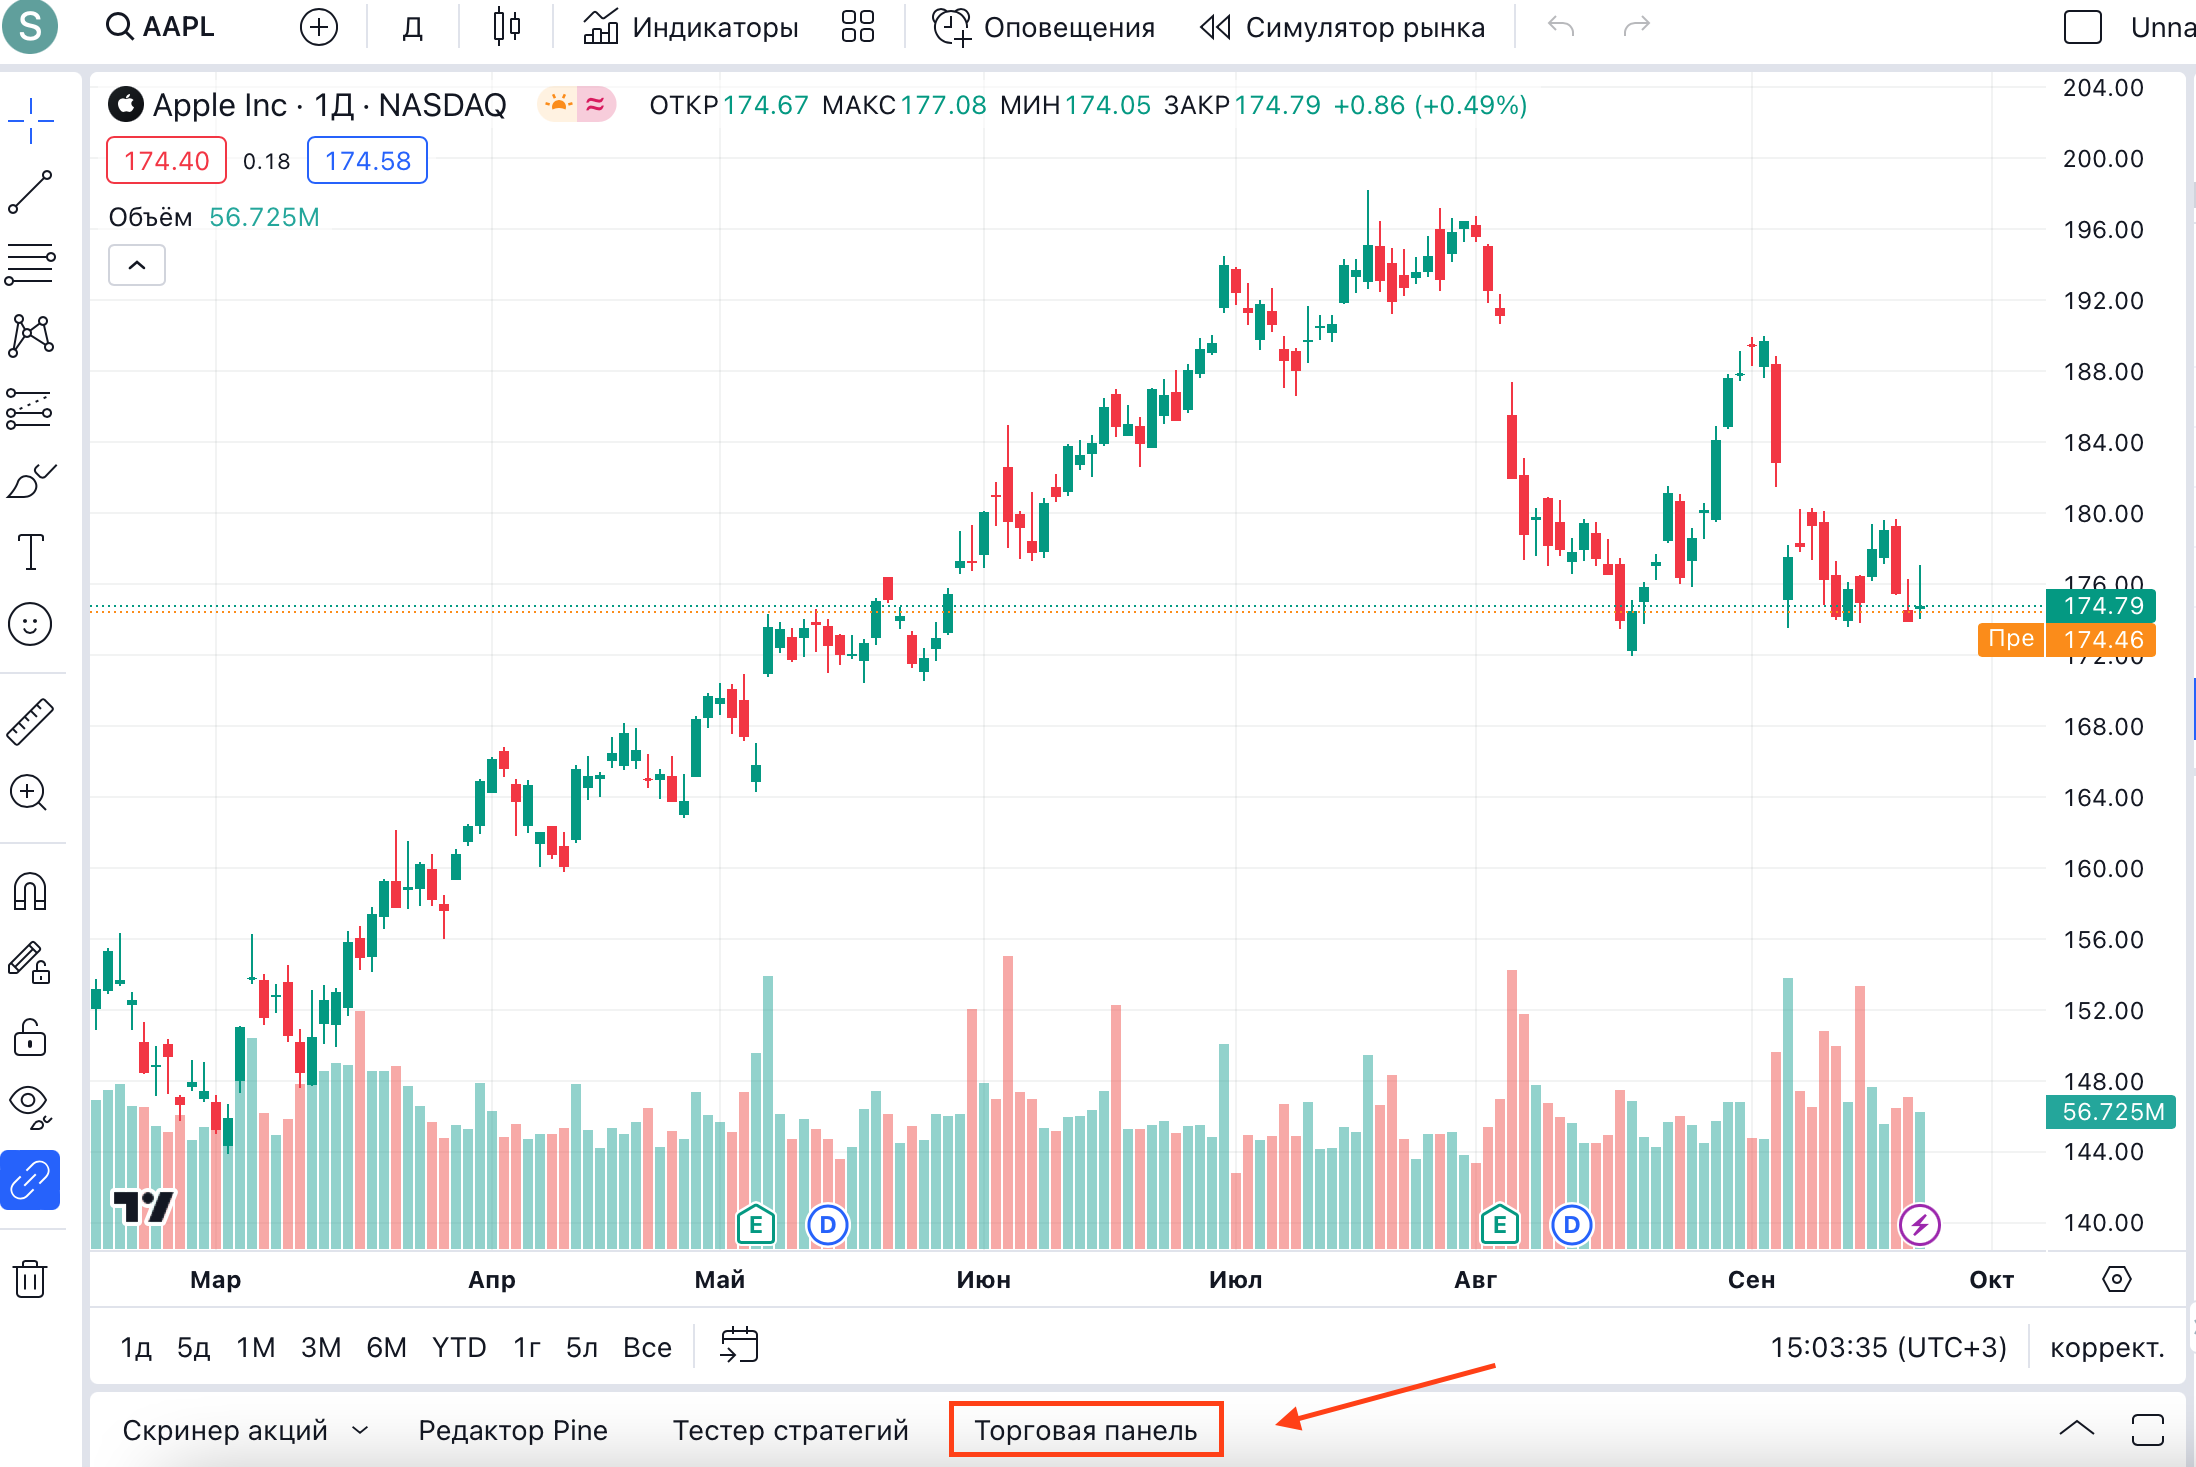Screen dimensions: 2196x1467
Task: Open the Индикаторы menu
Action: coord(691,27)
